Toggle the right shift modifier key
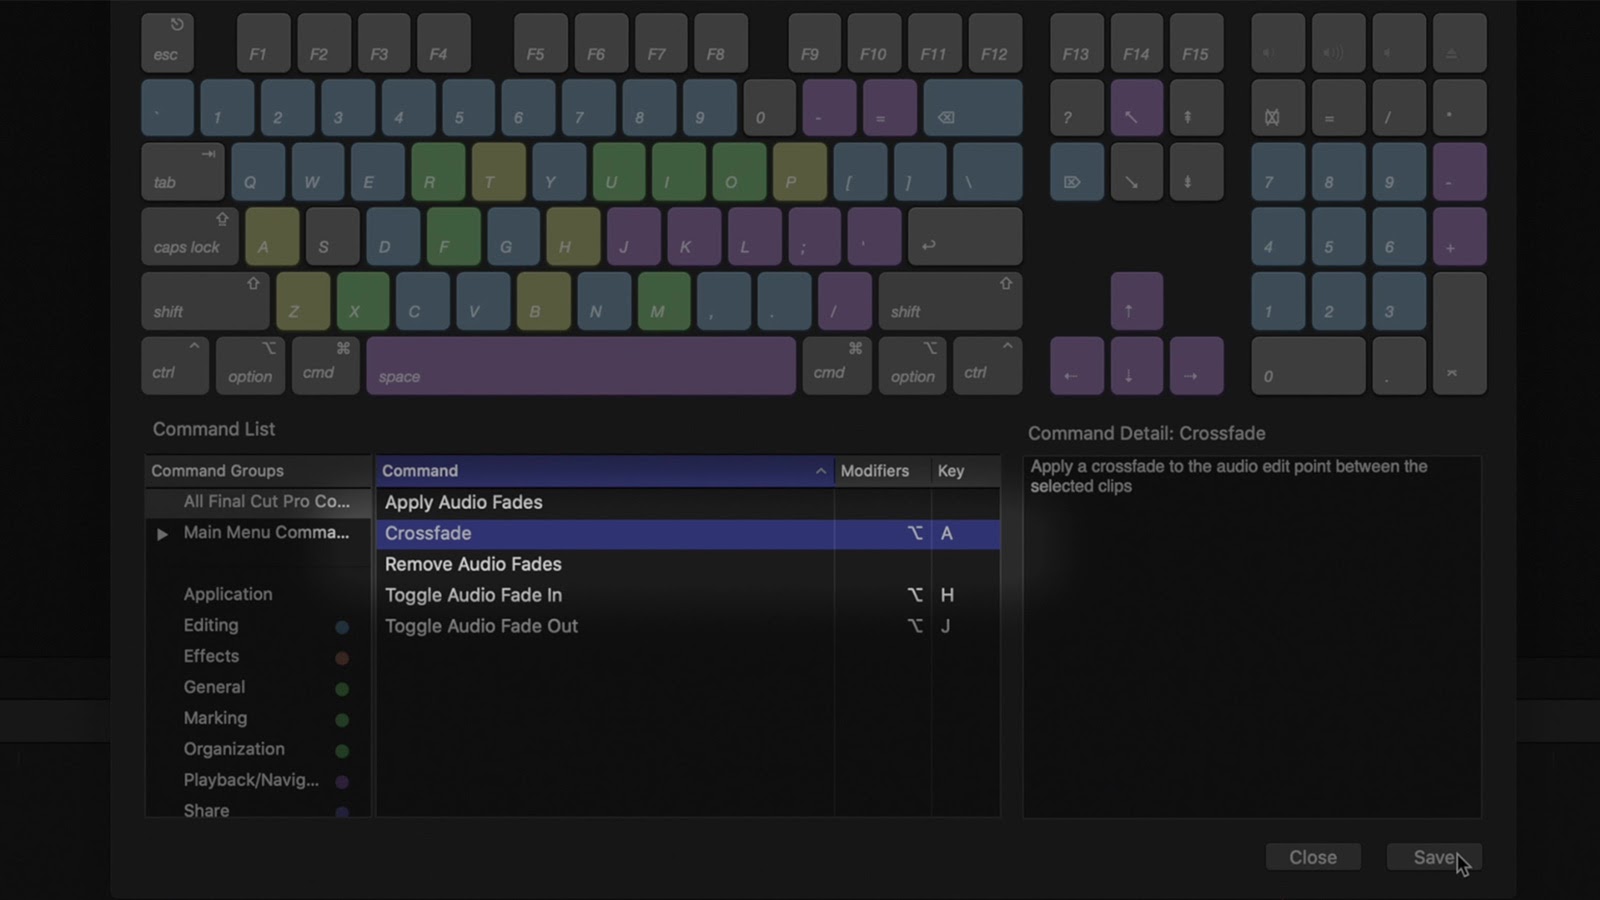The image size is (1600, 900). point(950,301)
